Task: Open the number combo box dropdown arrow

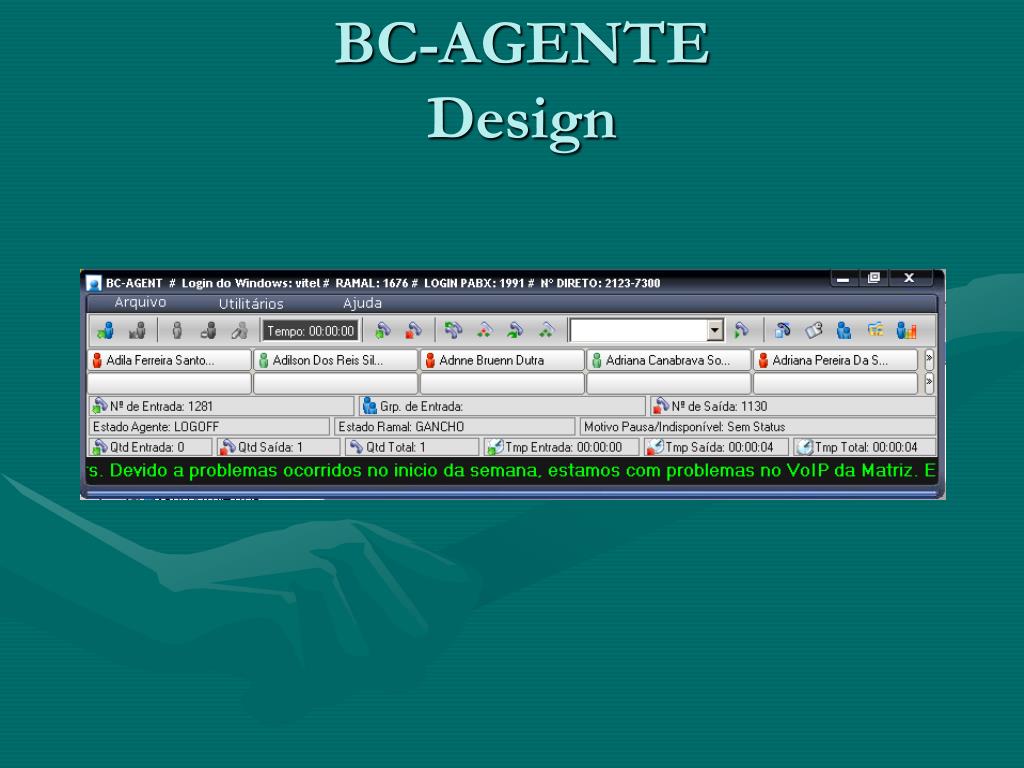Action: pos(715,330)
